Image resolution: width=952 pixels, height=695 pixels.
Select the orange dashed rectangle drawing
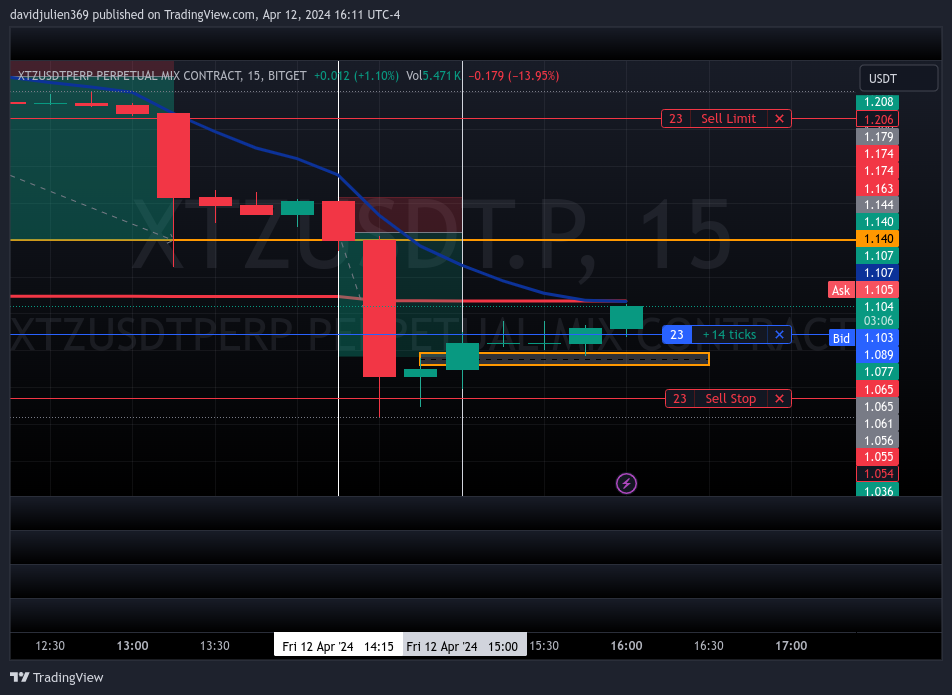coord(564,359)
